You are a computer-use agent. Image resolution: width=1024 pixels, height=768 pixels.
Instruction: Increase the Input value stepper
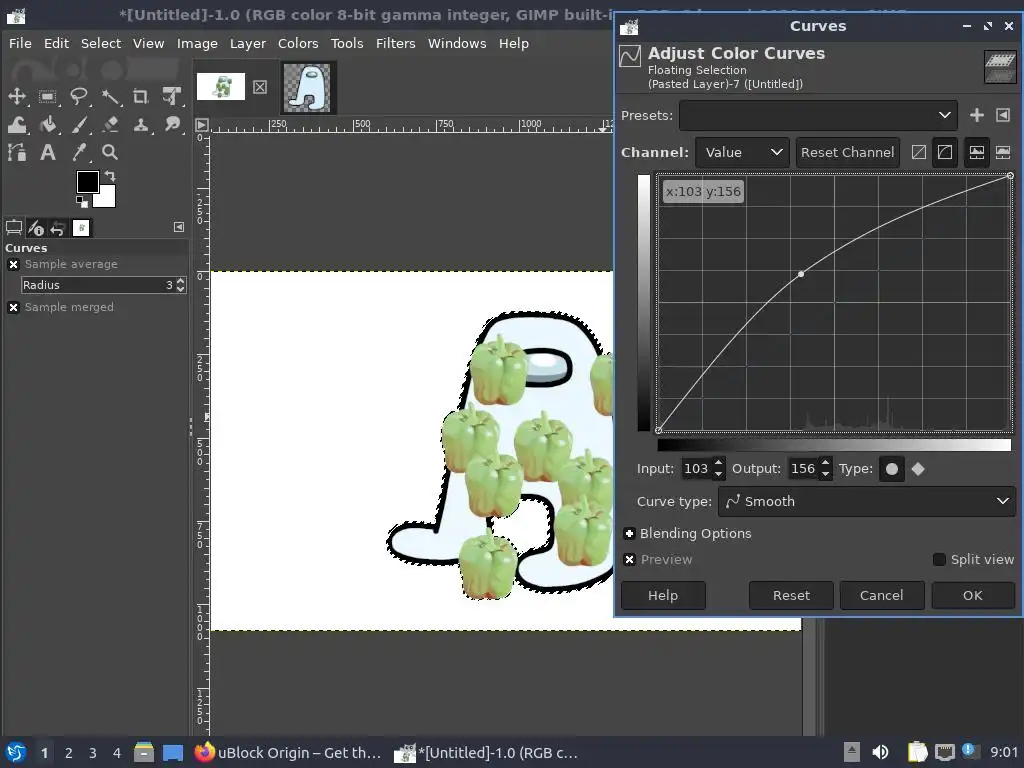tap(718, 463)
